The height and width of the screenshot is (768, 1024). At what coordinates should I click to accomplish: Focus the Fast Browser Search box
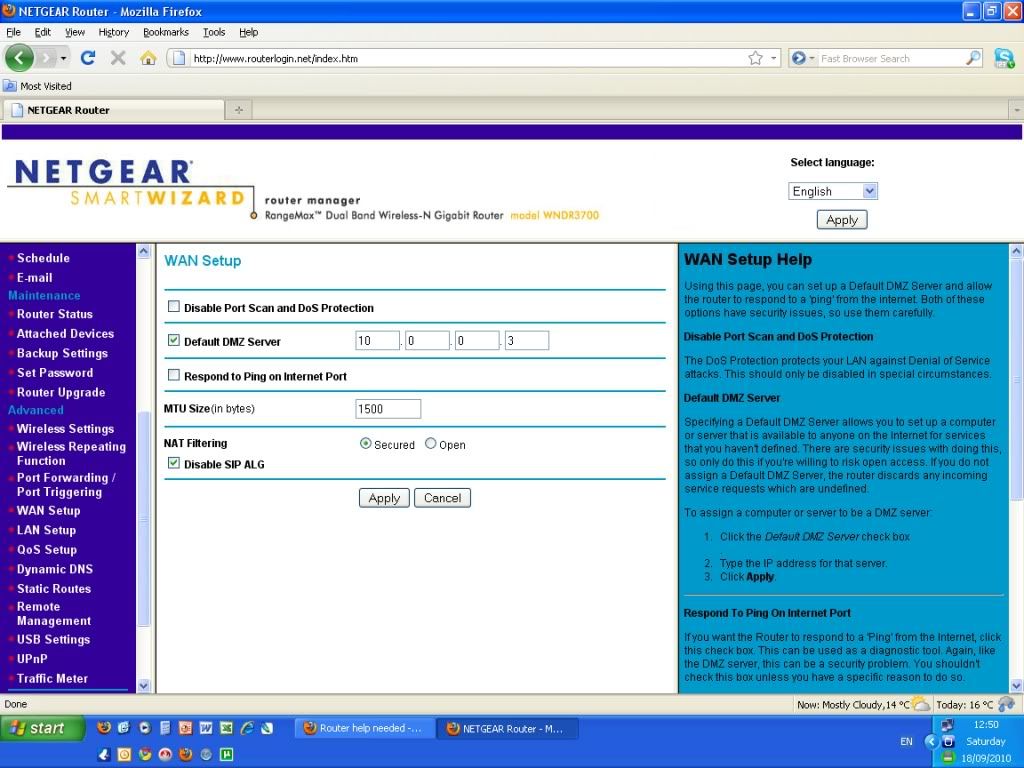click(x=891, y=58)
